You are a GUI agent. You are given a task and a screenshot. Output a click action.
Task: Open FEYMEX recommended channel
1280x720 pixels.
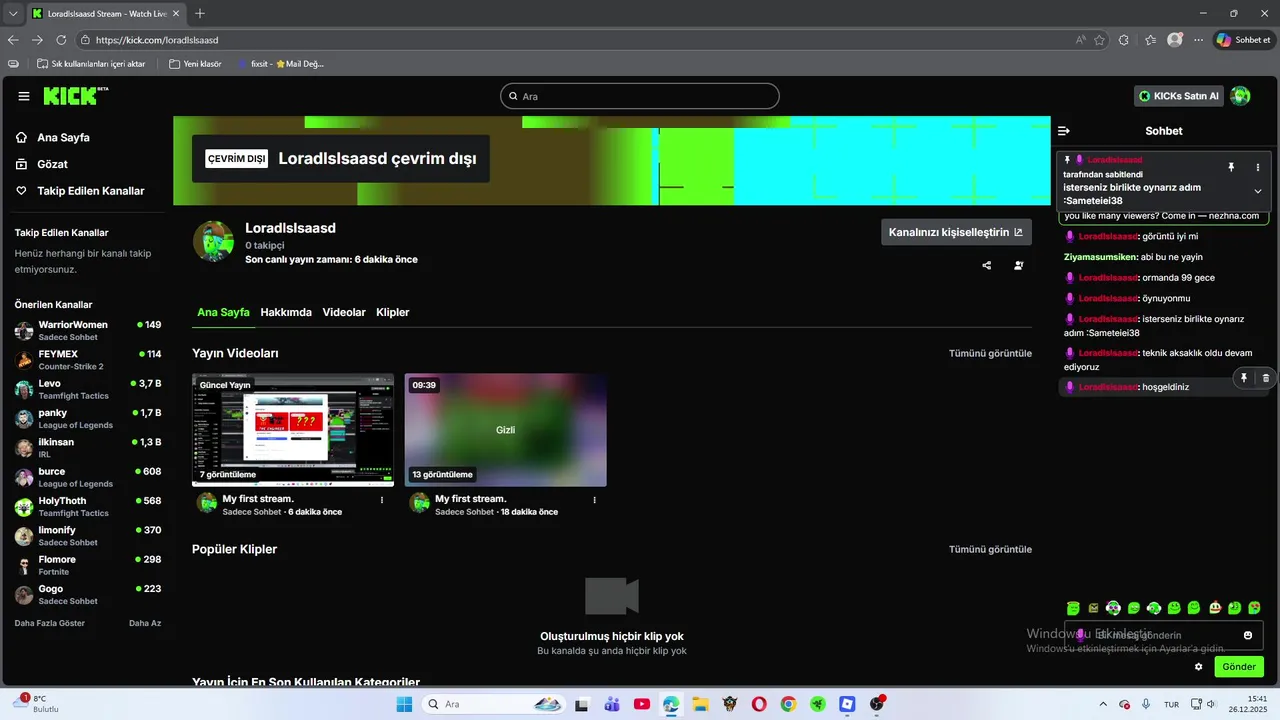pyautogui.click(x=88, y=360)
